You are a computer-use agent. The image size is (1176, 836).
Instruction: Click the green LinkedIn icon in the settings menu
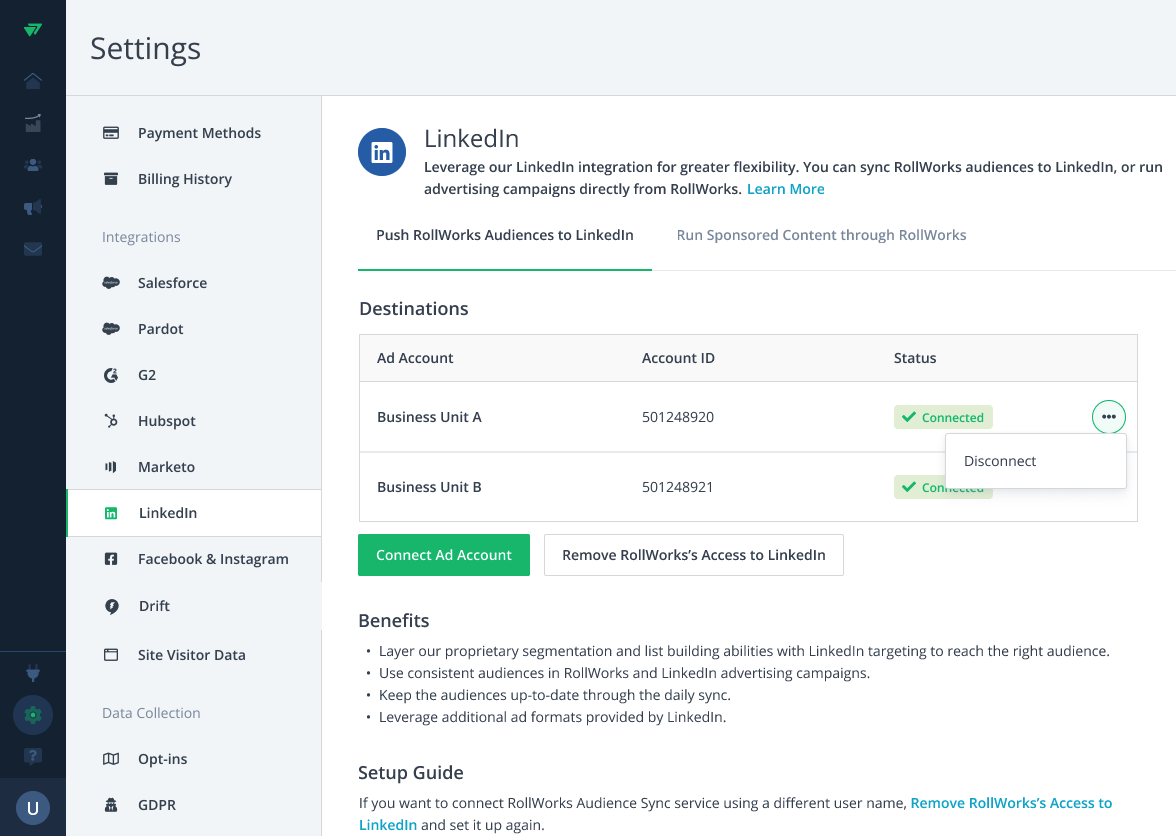point(111,513)
